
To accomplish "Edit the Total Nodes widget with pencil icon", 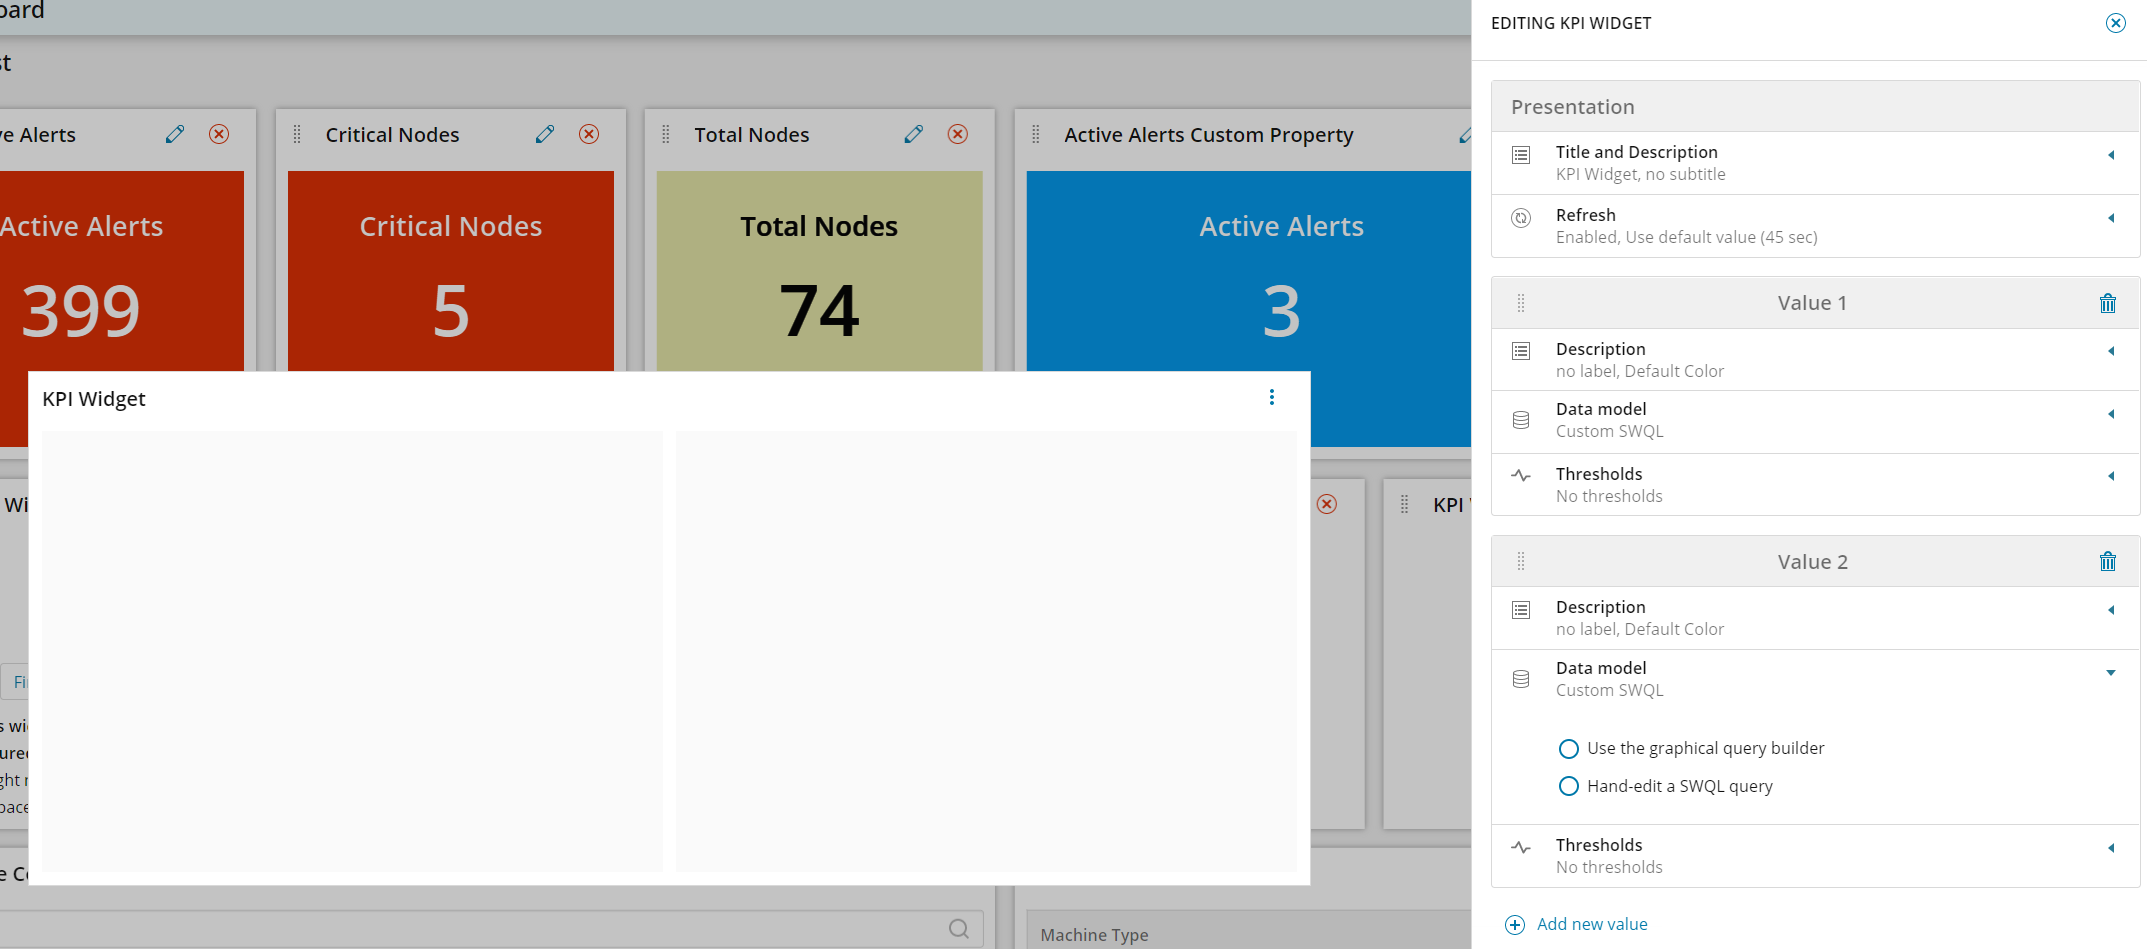I will tap(914, 134).
